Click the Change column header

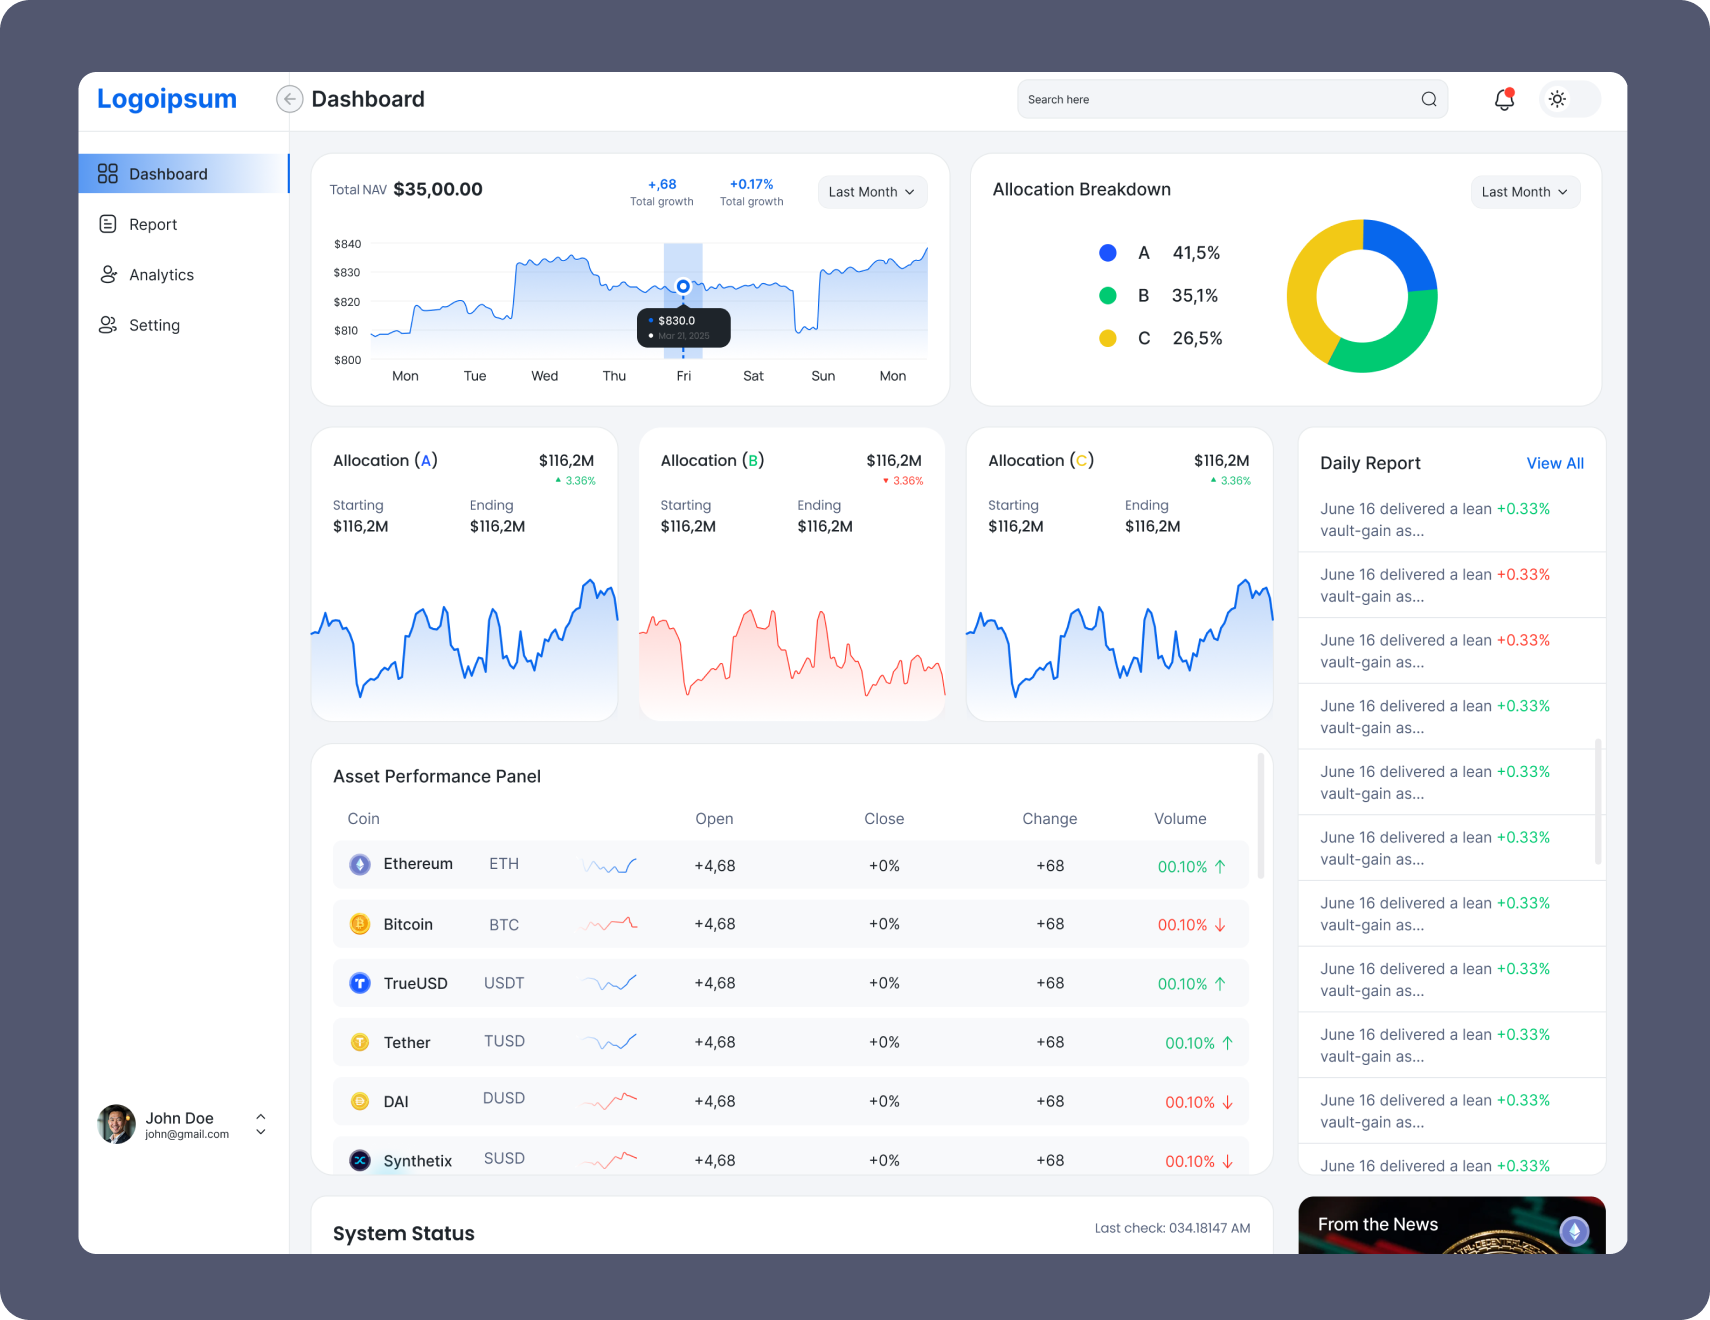(x=1050, y=818)
